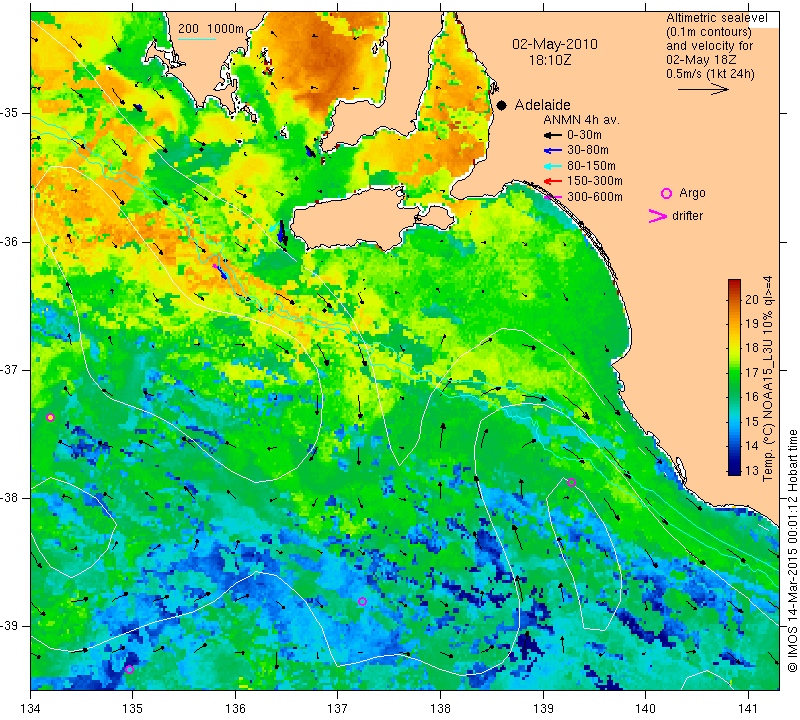Click the longitude axis label 137
Viewport: 800px width, 720px height.
(x=337, y=709)
